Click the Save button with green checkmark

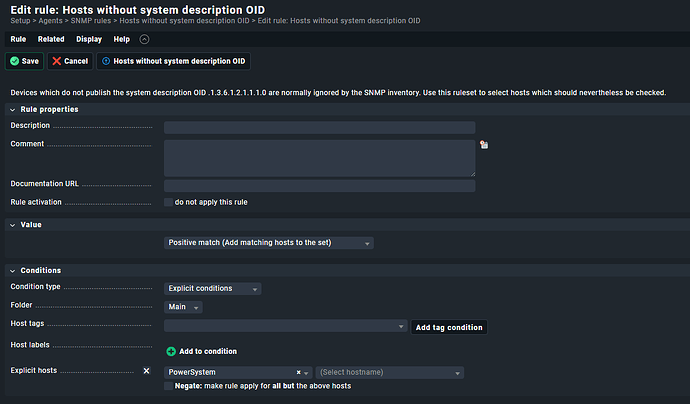24,61
